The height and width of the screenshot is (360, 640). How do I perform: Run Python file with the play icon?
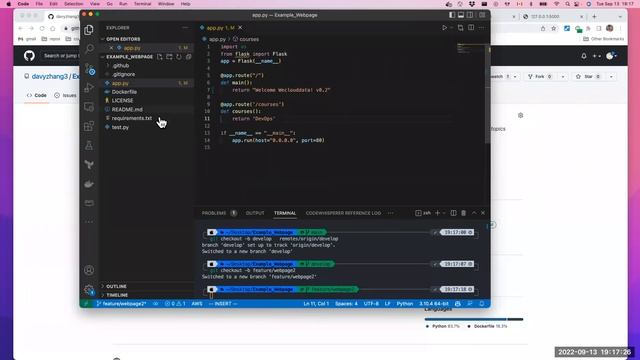pyautogui.click(x=444, y=28)
